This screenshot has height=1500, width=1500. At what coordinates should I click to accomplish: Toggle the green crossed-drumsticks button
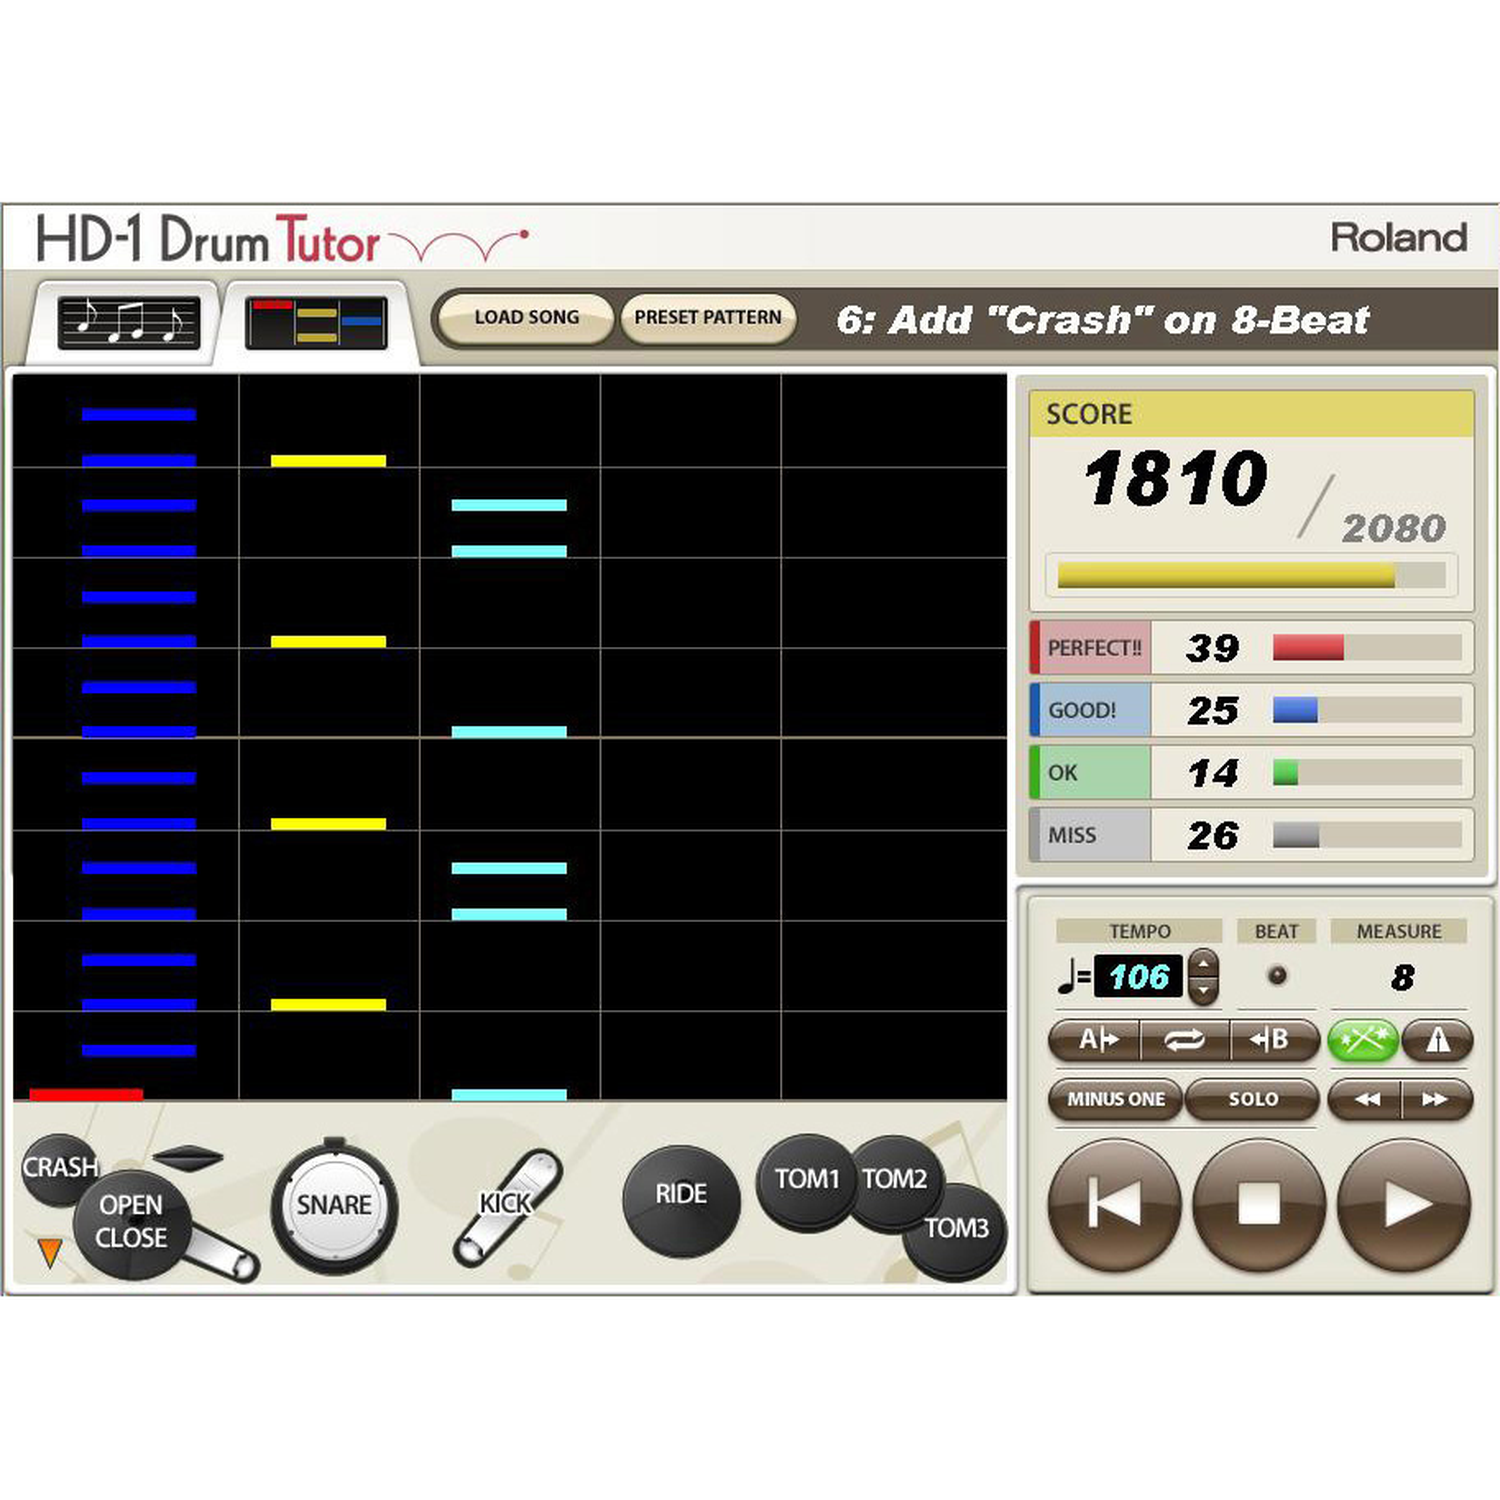pyautogui.click(x=1362, y=1040)
